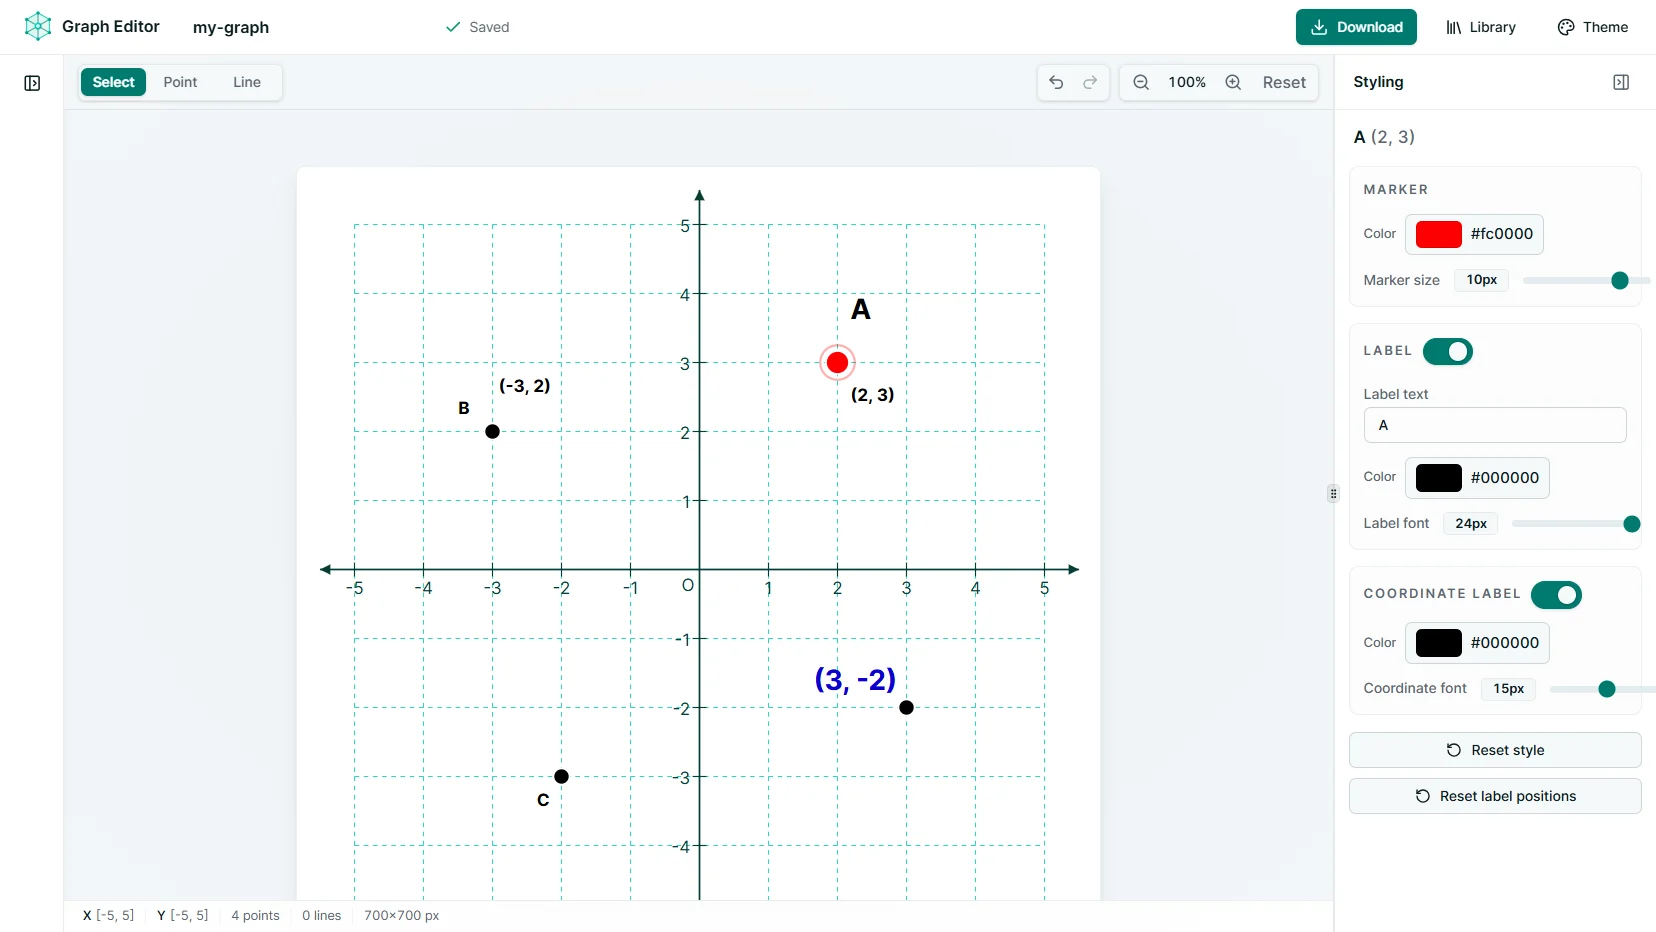Click the Reset zoom button
The width and height of the screenshot is (1656, 932).
(1284, 82)
